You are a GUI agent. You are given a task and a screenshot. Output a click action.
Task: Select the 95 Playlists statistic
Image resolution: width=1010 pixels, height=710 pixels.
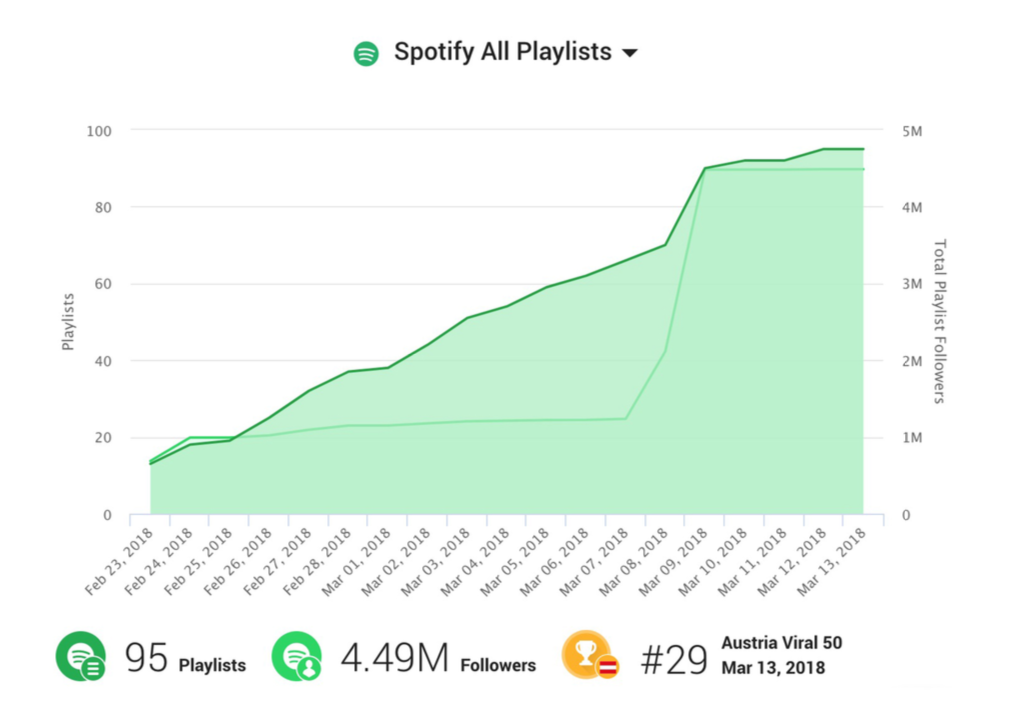(x=185, y=660)
